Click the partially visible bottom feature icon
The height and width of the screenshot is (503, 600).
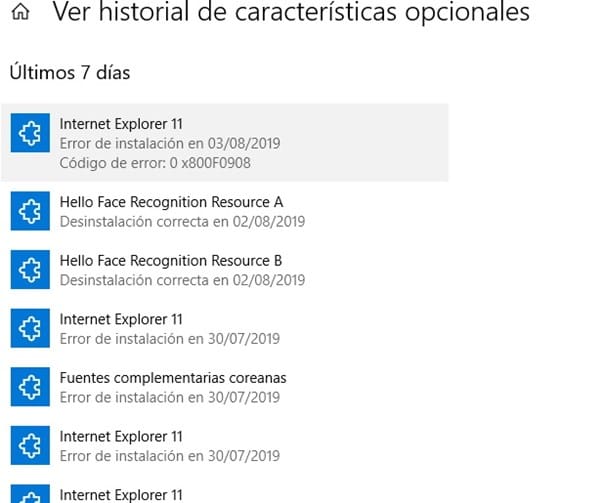[29, 494]
